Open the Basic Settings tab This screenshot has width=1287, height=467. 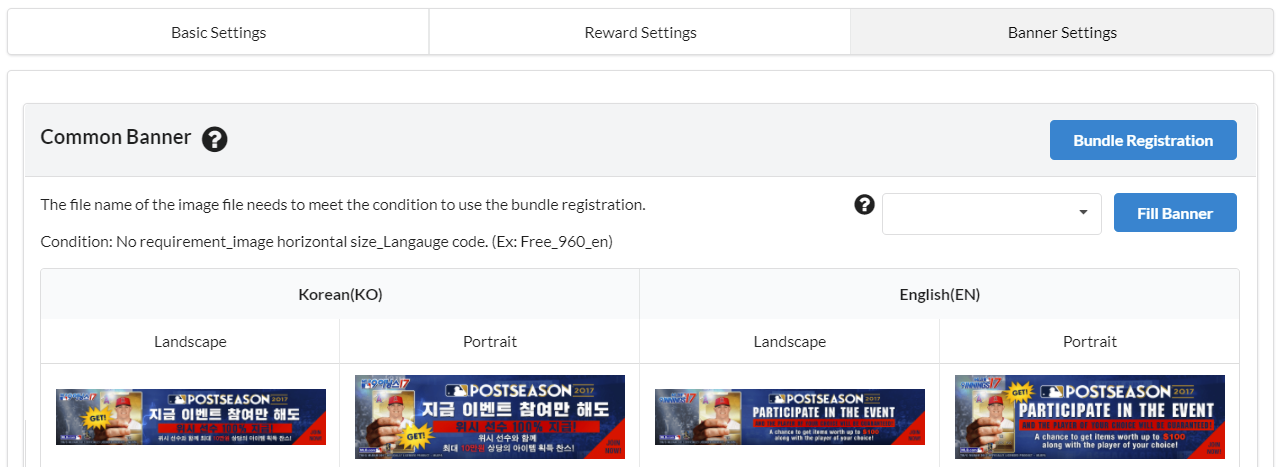point(218,32)
